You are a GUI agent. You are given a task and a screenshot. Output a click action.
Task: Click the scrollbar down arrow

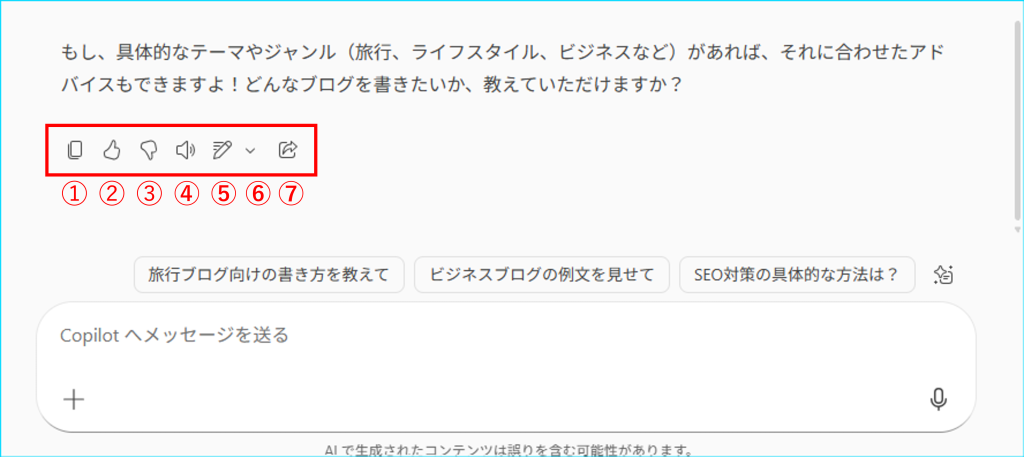coord(1017,230)
